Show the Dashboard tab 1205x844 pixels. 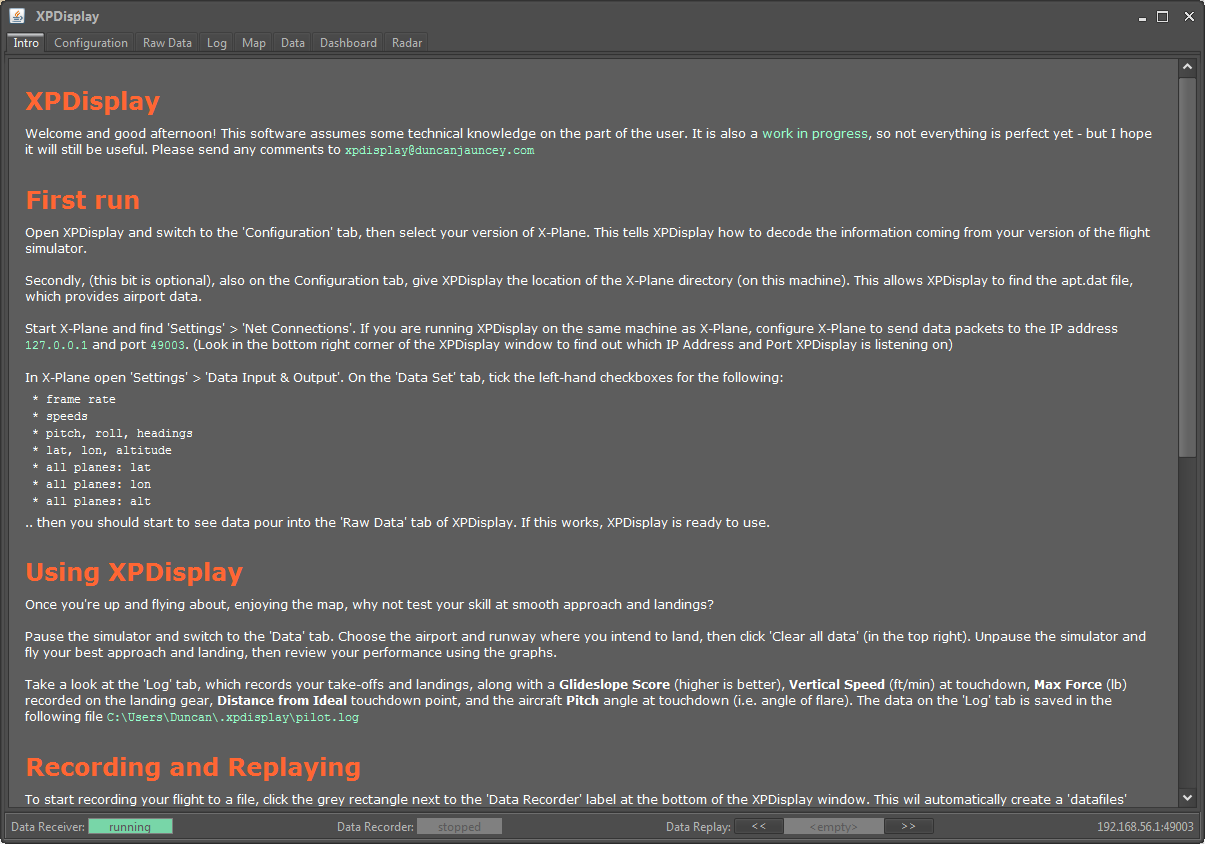tap(348, 43)
